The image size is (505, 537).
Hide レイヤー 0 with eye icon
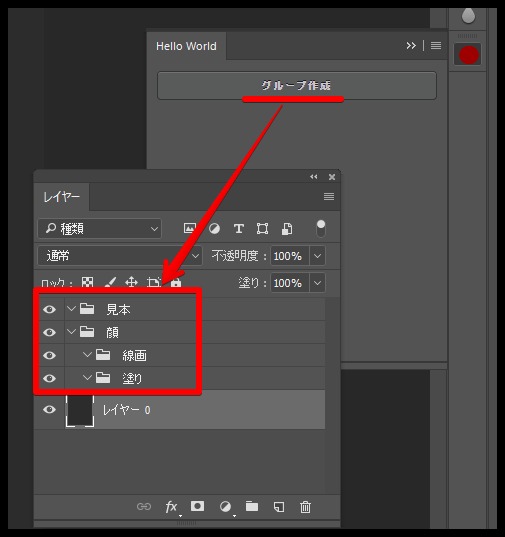coord(49,410)
